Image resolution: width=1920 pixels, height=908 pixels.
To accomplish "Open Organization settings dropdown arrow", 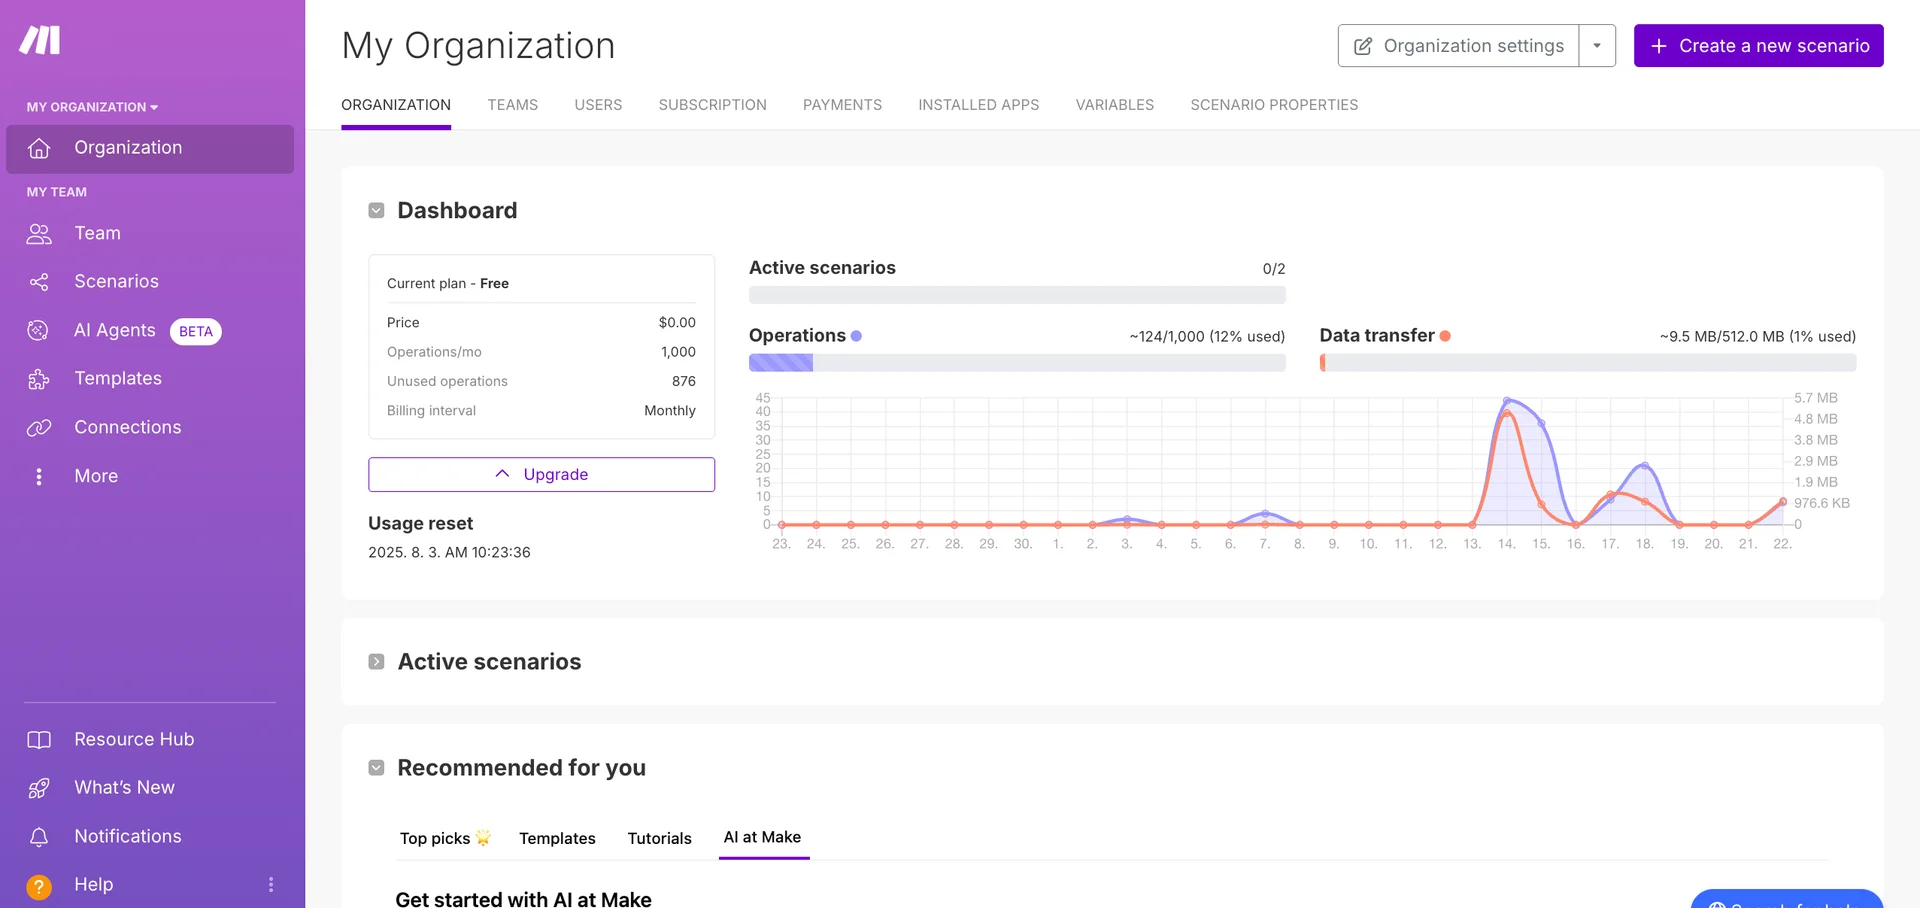I will pyautogui.click(x=1597, y=46).
